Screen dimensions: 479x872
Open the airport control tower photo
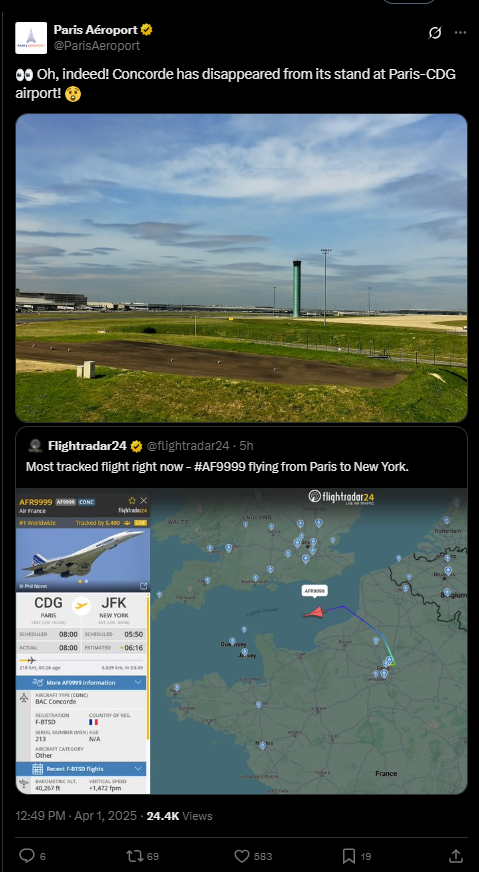pyautogui.click(x=241, y=267)
